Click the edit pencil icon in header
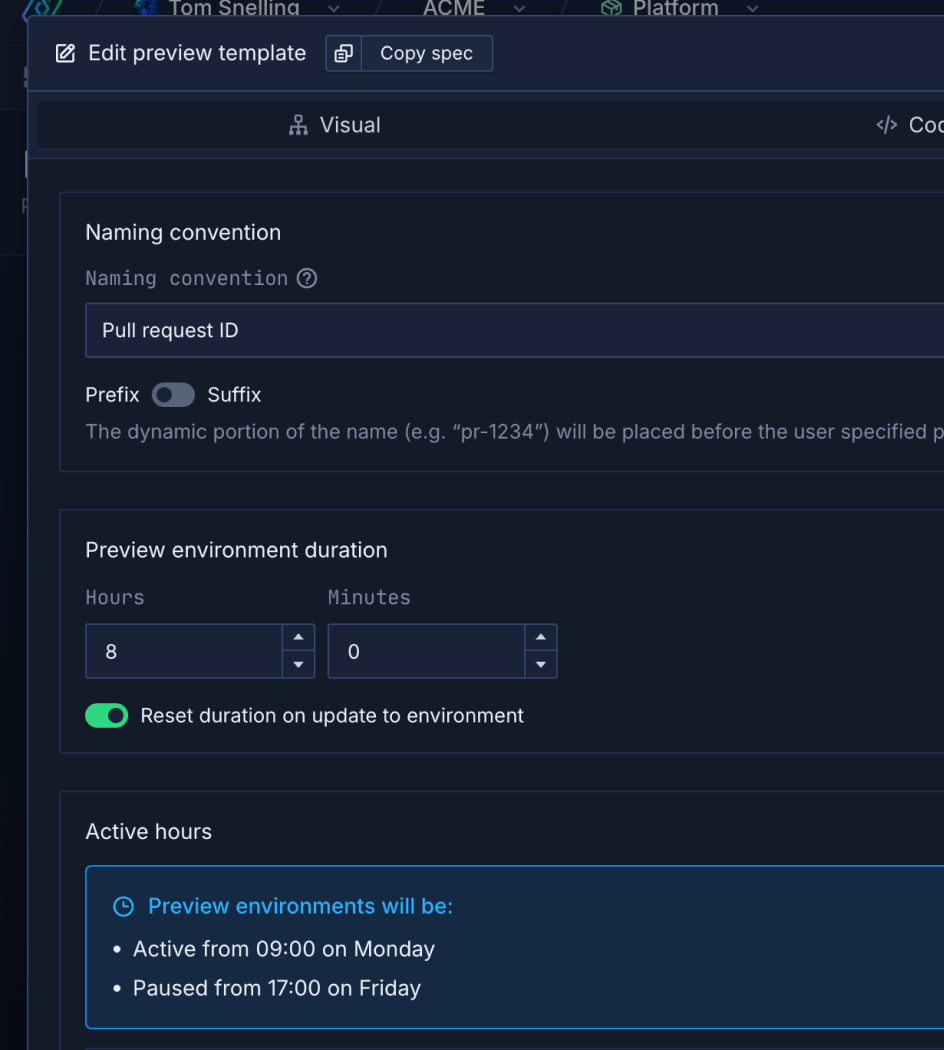Viewport: 944px width, 1050px height. 65,54
